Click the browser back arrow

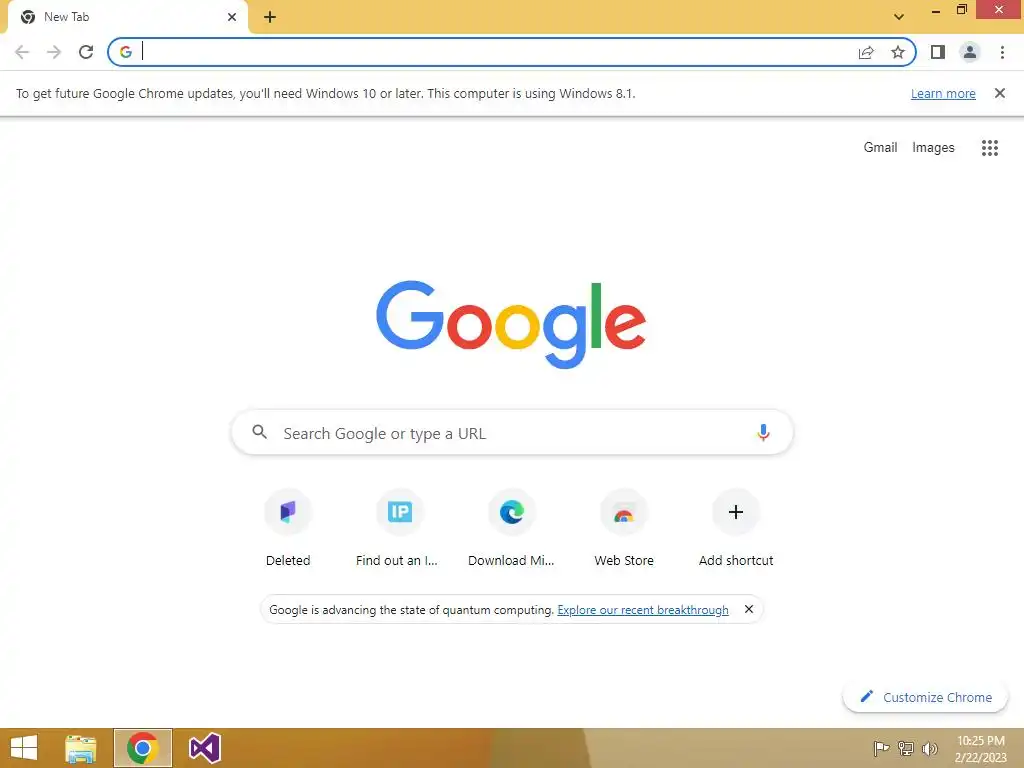[x=22, y=52]
